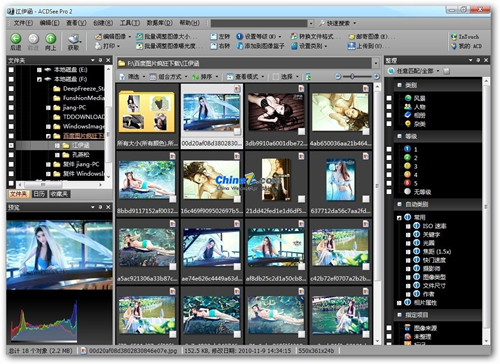The height and width of the screenshot is (364, 500).
Task: Click the Quick Search button
Action: [x=337, y=23]
